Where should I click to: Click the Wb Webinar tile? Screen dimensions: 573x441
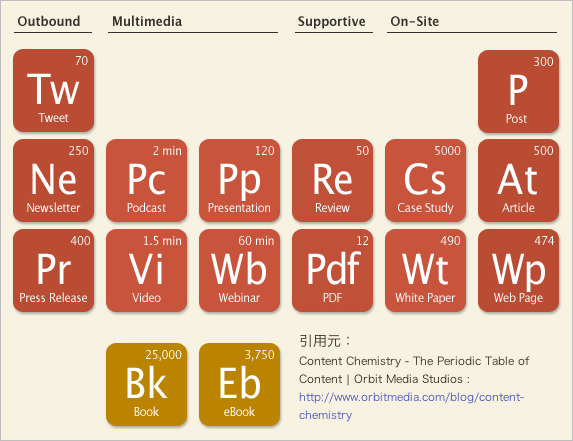(239, 270)
